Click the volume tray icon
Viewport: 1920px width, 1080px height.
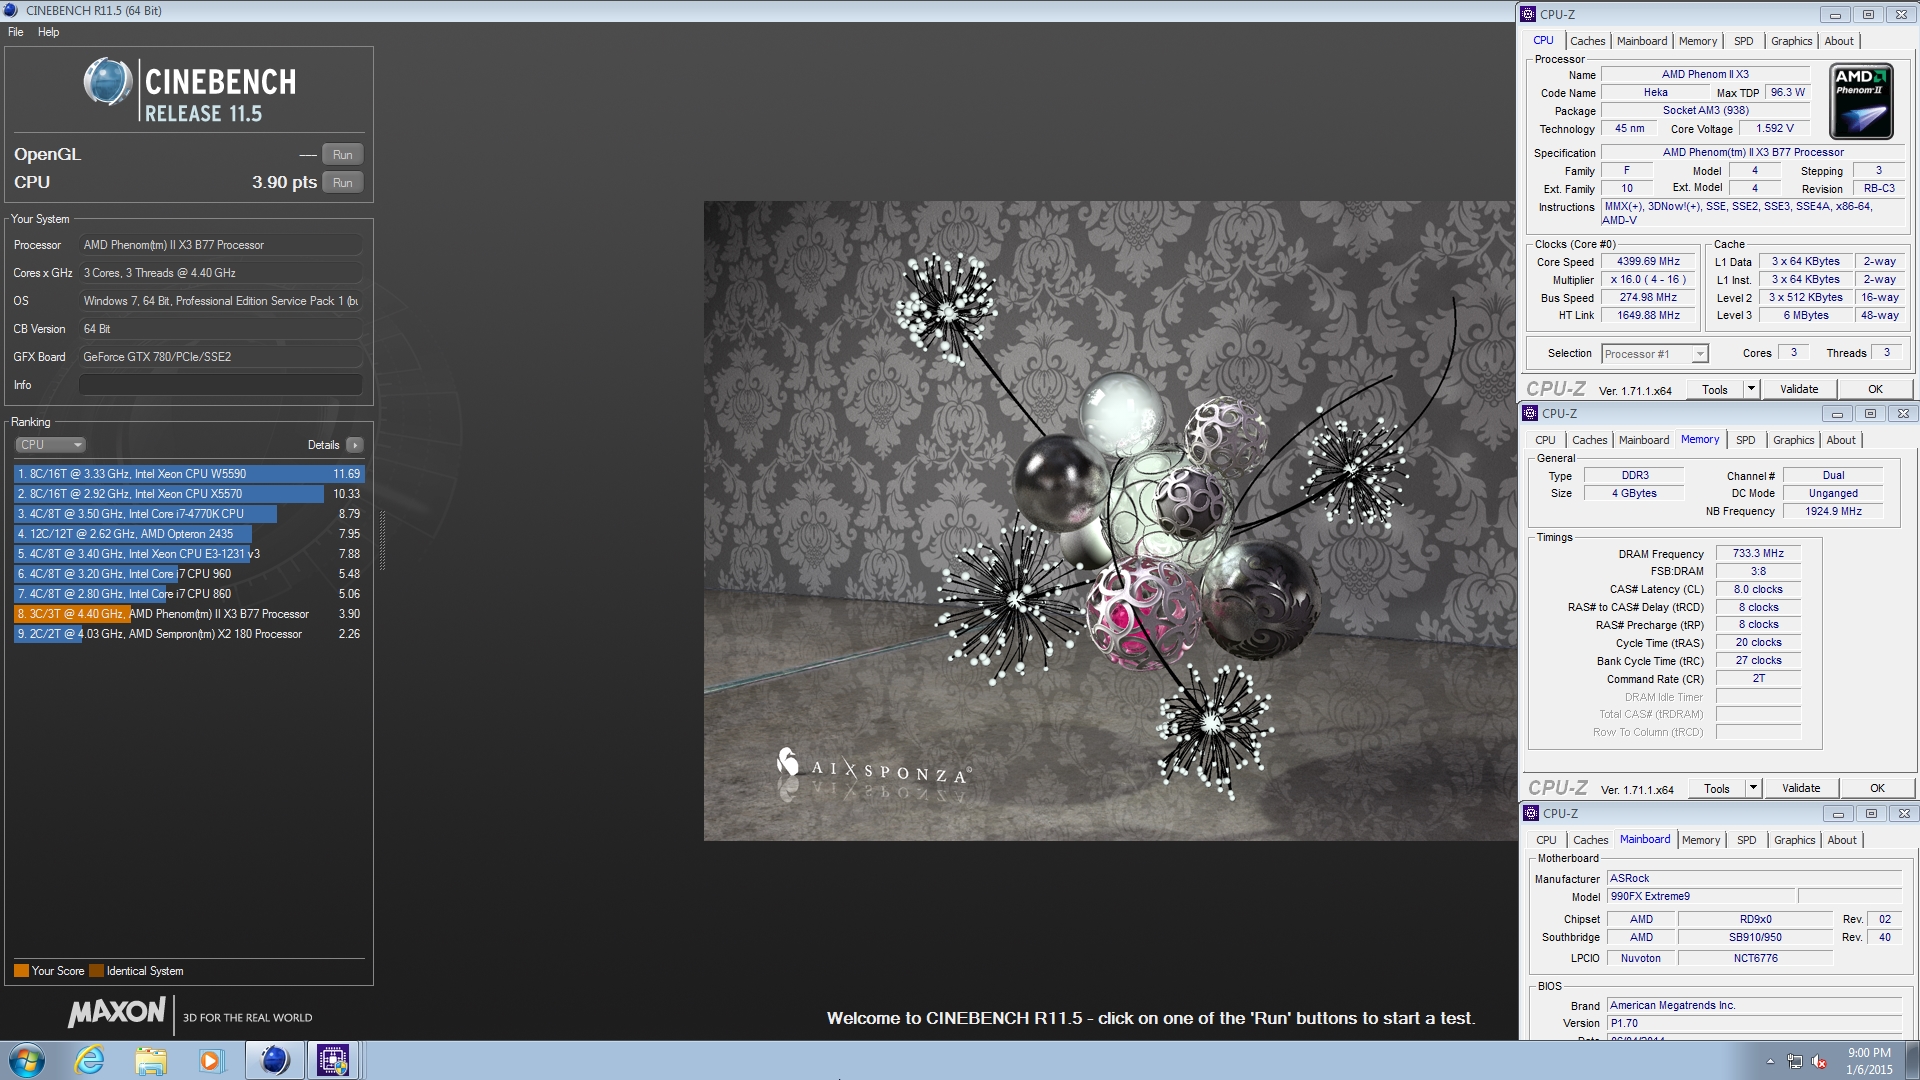1820,1061
